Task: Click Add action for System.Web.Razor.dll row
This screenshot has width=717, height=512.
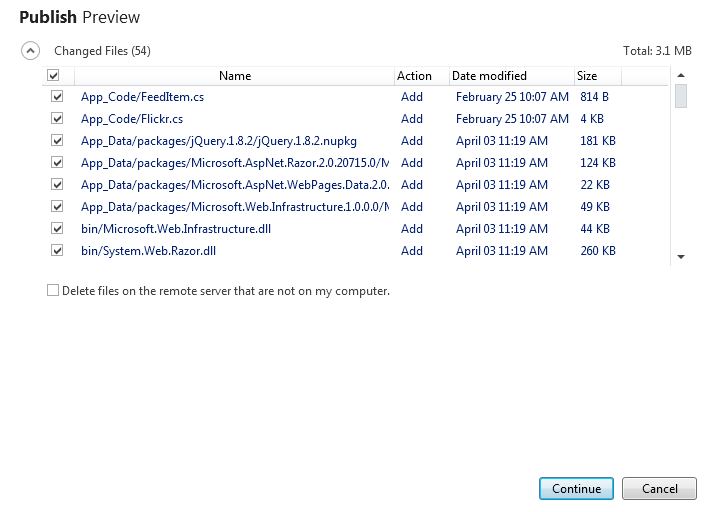Action: (412, 251)
